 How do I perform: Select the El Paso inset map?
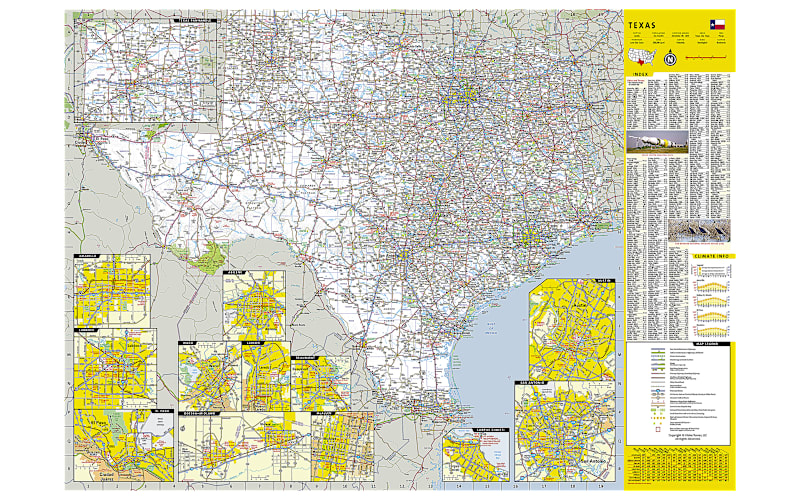pos(124,445)
